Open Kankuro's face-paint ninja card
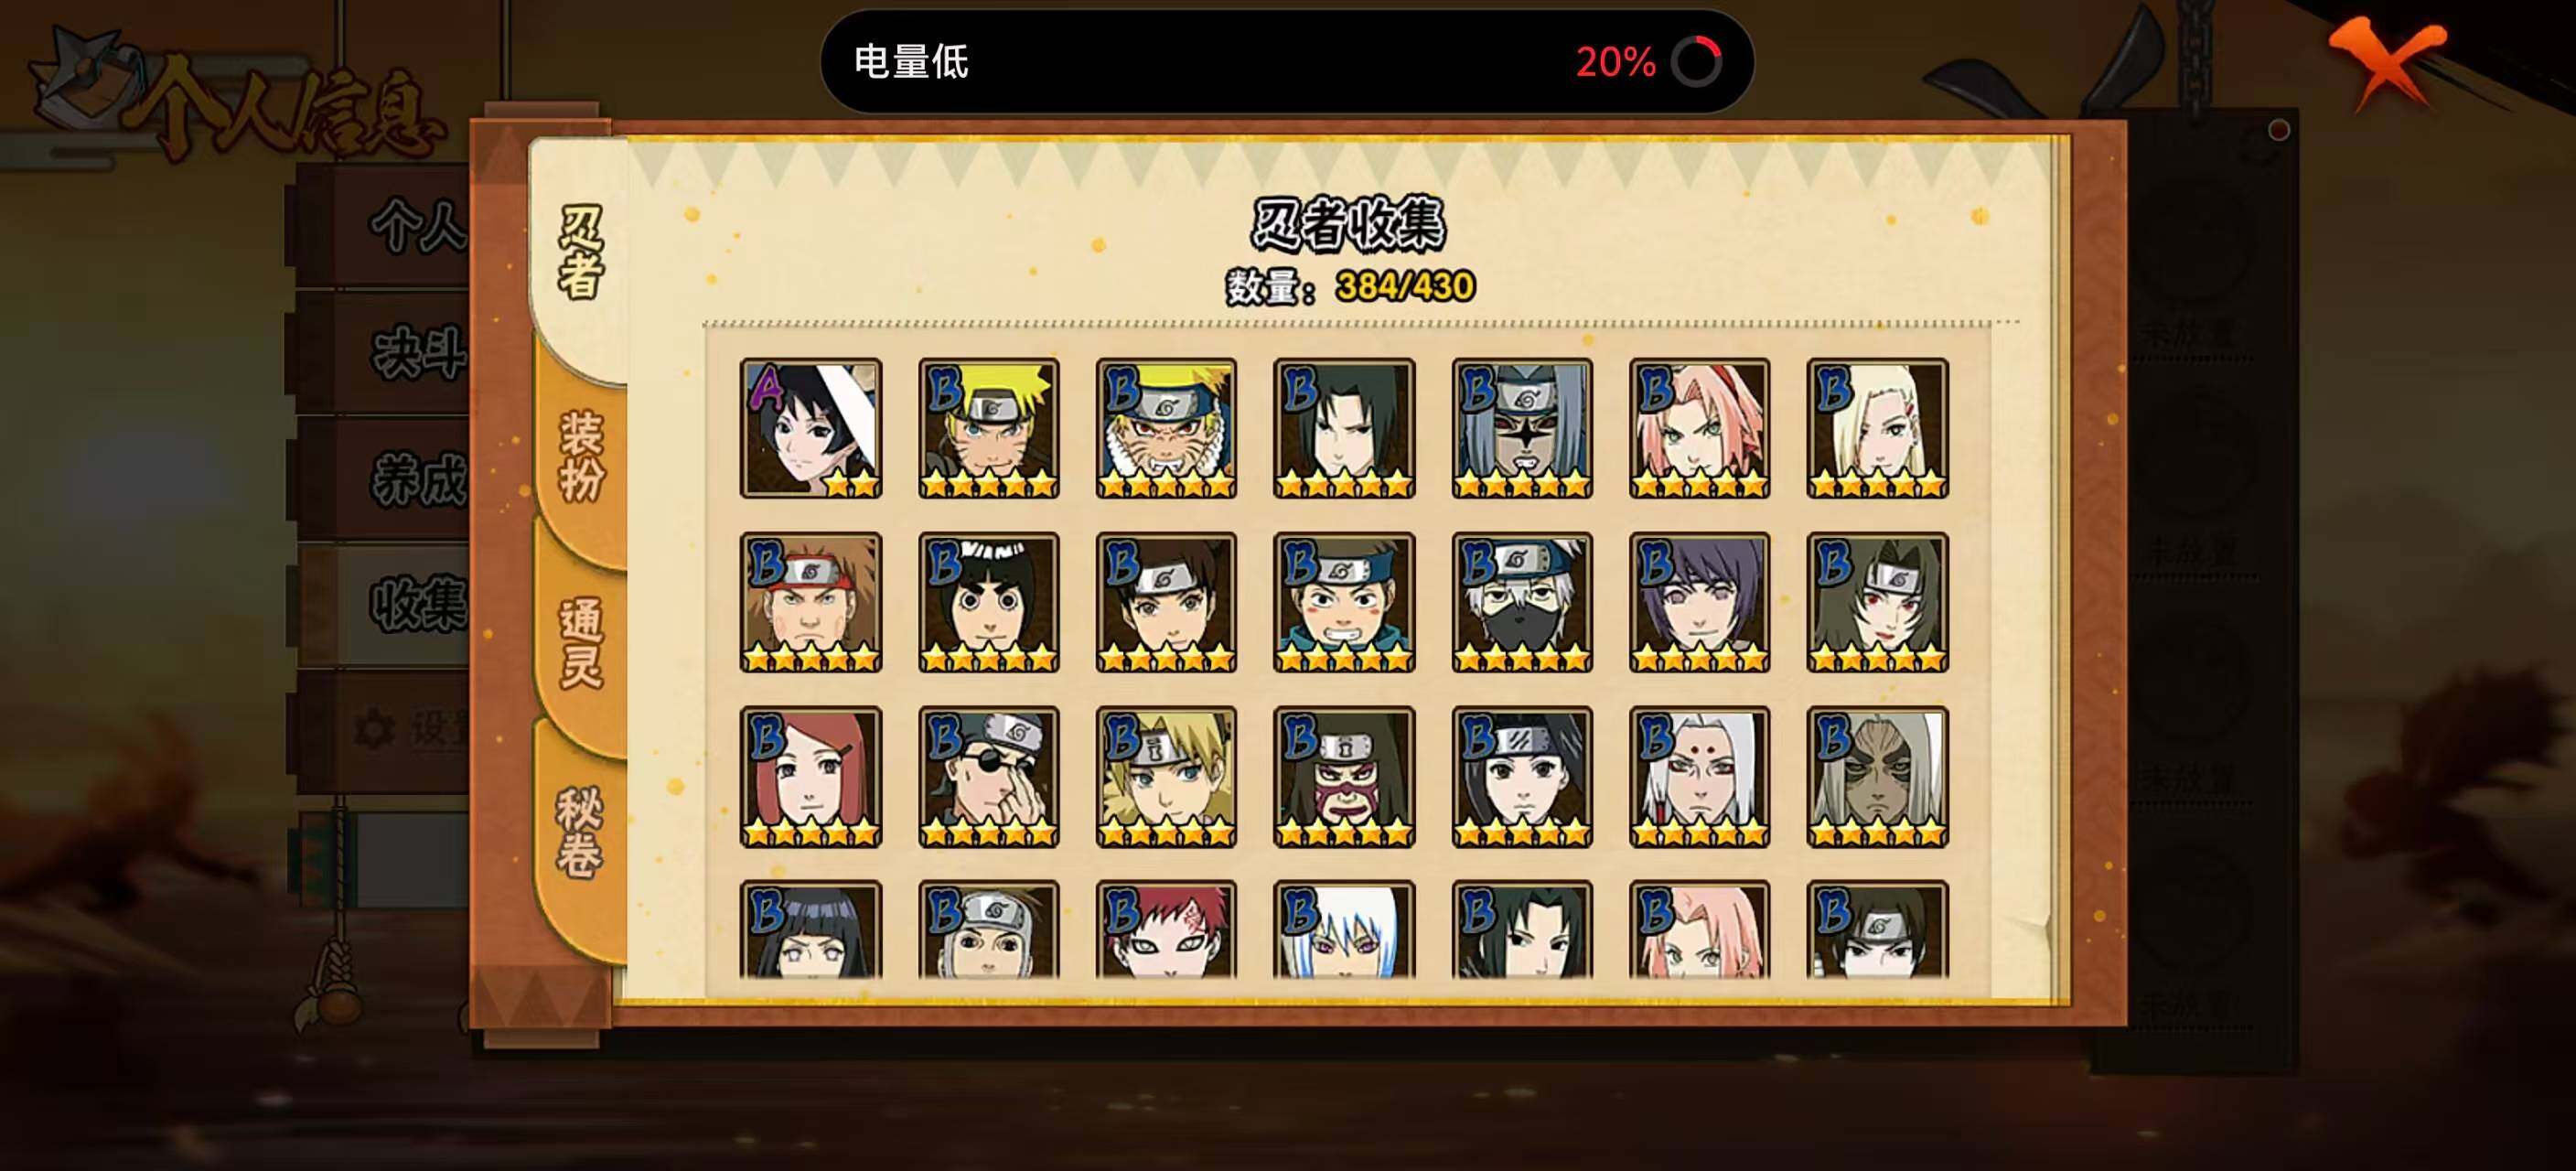The height and width of the screenshot is (1171, 2576). tap(1344, 777)
